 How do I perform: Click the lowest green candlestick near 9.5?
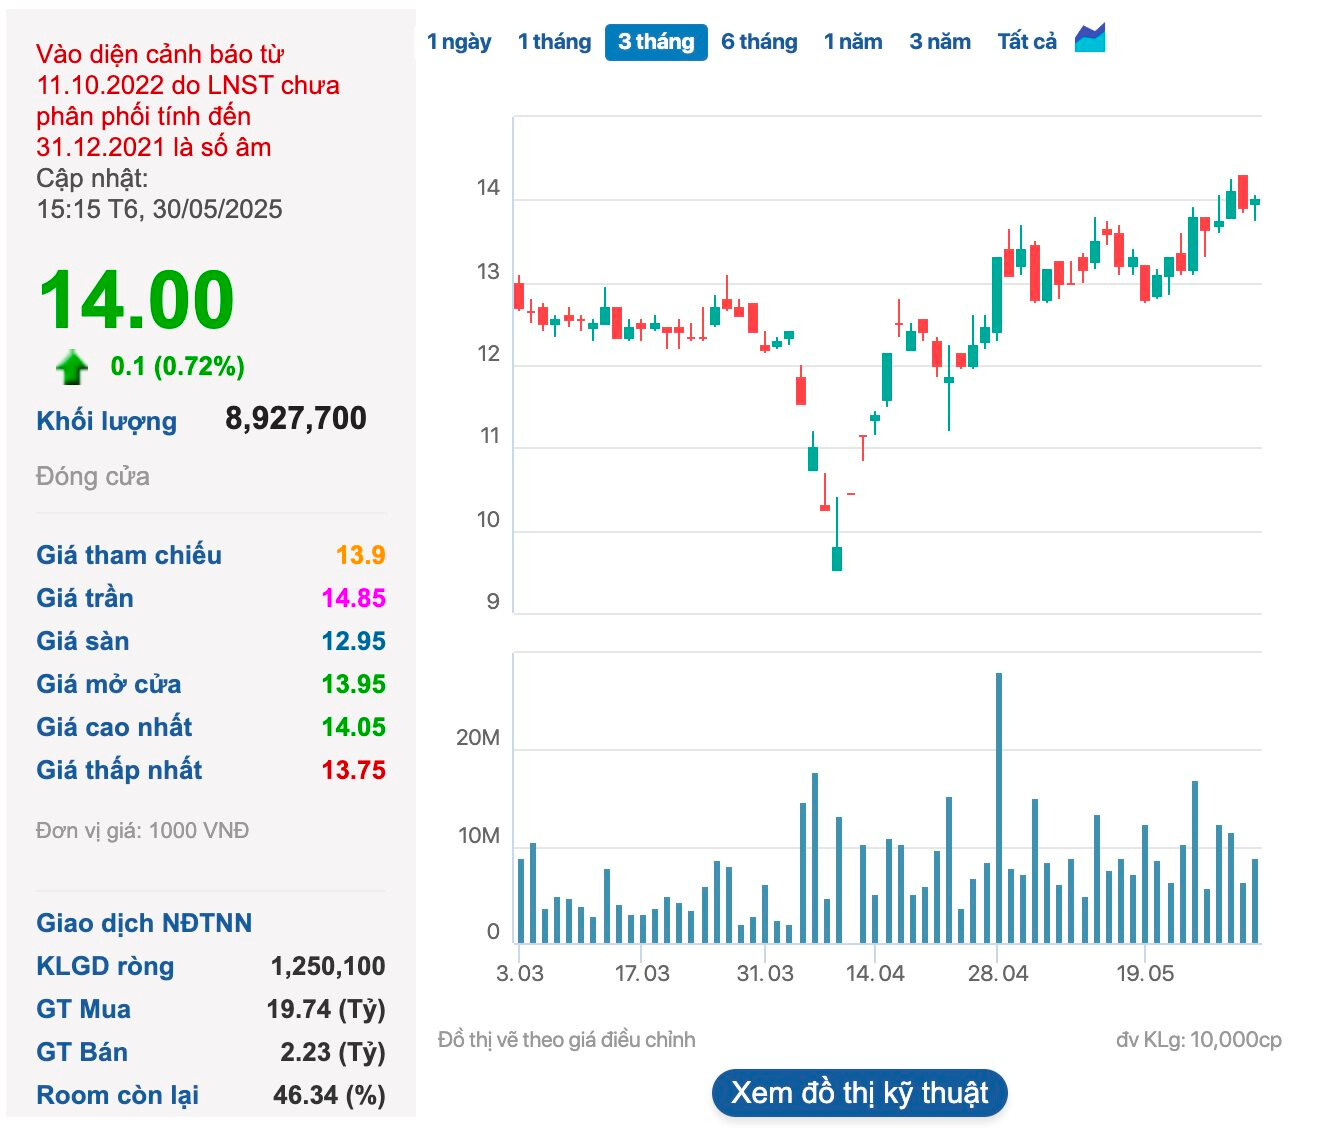click(x=837, y=558)
